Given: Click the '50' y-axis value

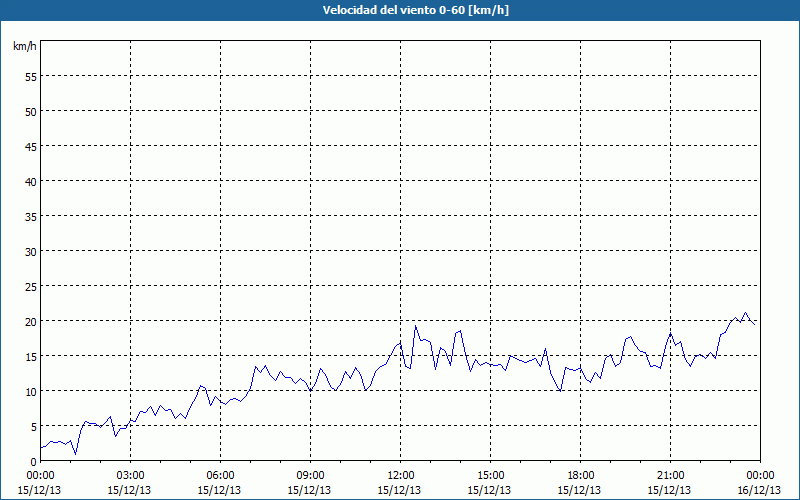Looking at the screenshot, I should click(x=31, y=111).
